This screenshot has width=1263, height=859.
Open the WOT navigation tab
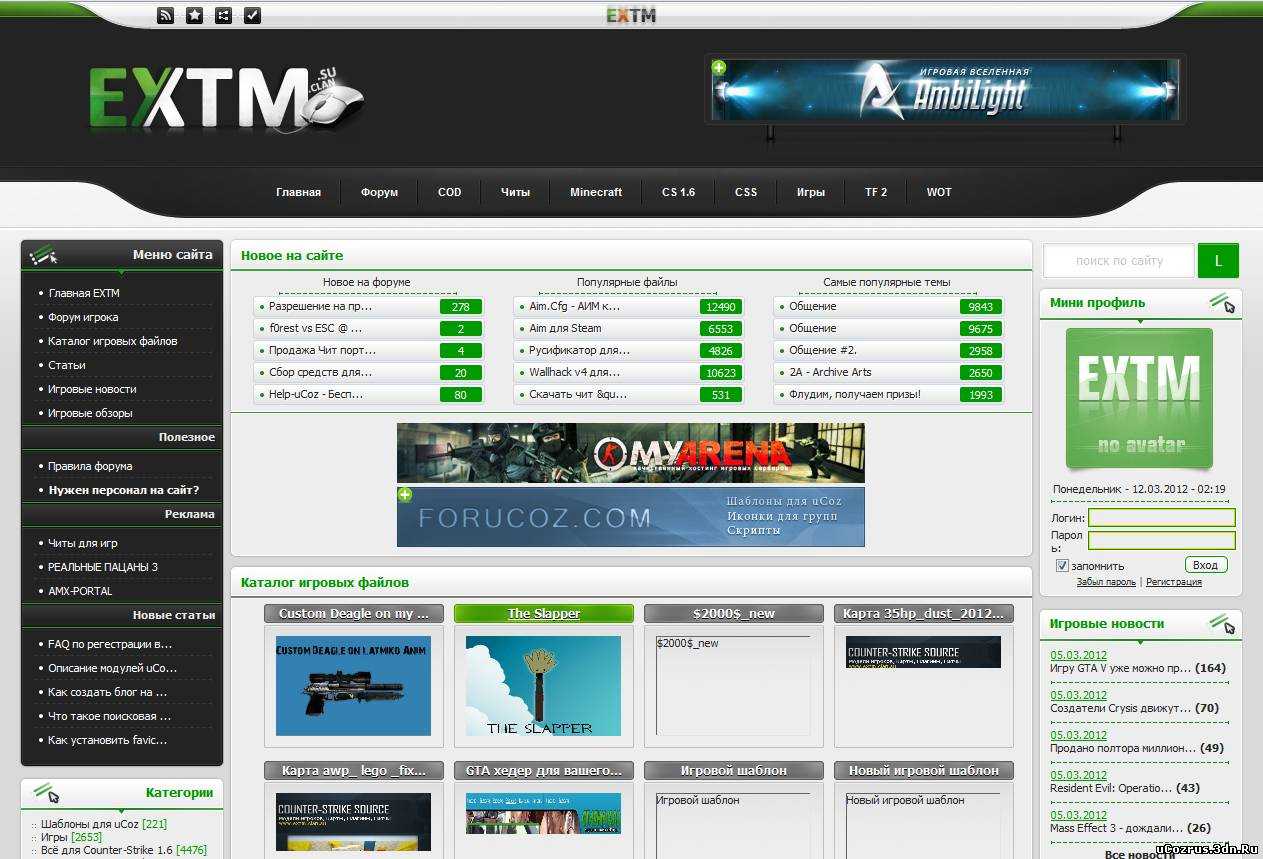939,192
